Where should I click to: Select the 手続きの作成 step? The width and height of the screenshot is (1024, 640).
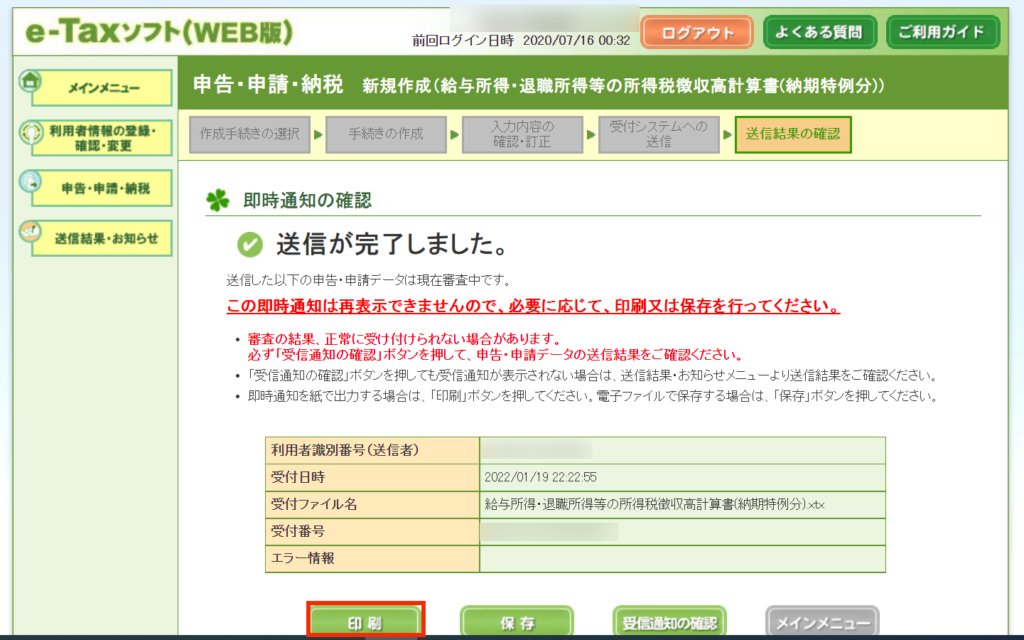[x=386, y=134]
